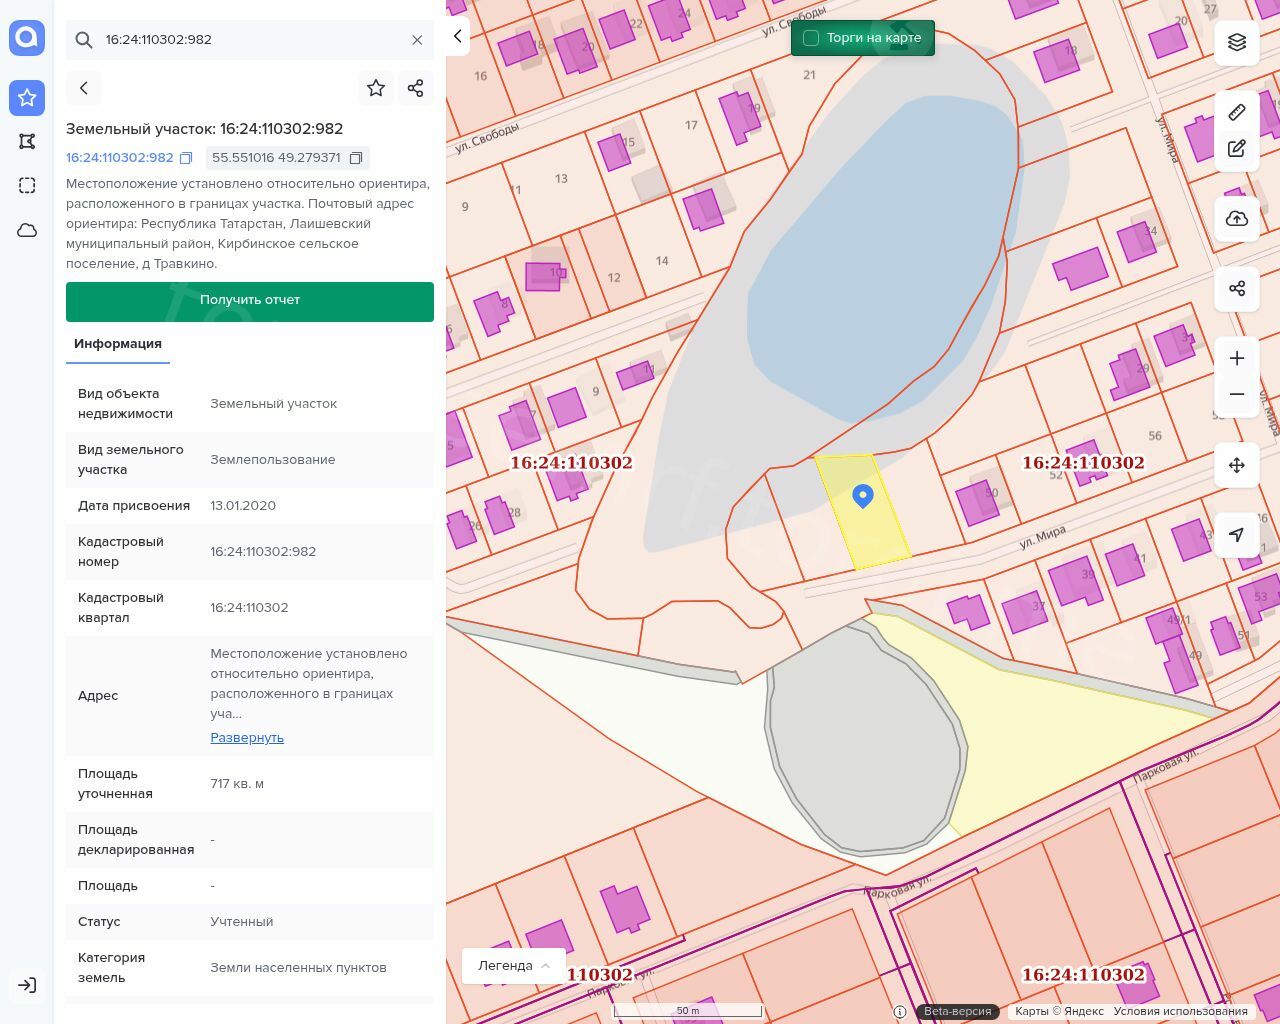This screenshot has width=1280, height=1024.
Task: Expand the "Легенда" panel
Action: point(514,966)
